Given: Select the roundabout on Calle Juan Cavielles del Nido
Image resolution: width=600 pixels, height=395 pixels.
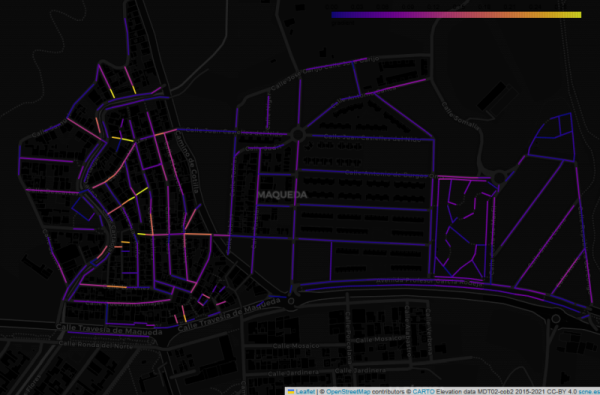Looking at the screenshot, I should [x=297, y=135].
